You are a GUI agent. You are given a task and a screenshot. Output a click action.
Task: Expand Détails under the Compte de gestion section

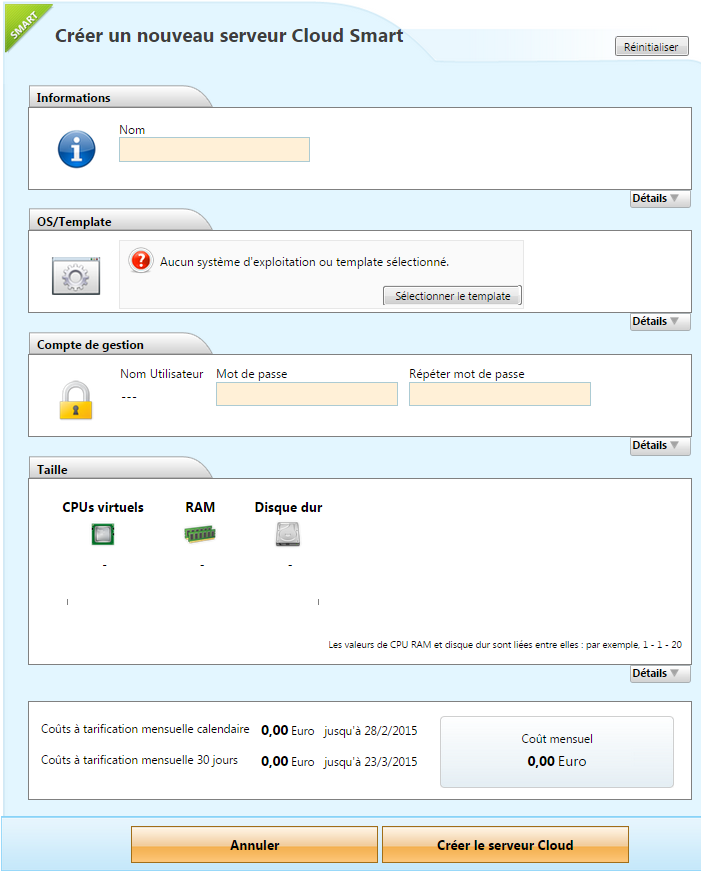tap(660, 446)
